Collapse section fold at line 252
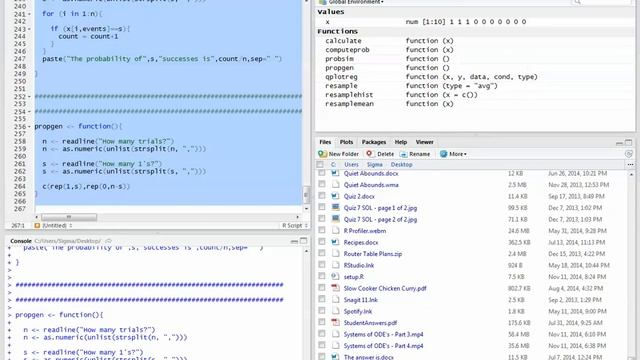The height and width of the screenshot is (360, 640). 29,97
